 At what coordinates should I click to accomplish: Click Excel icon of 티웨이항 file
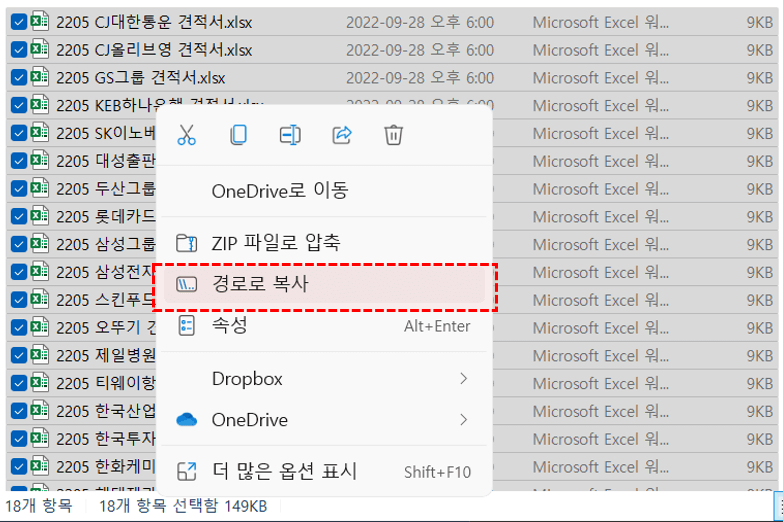click(x=39, y=383)
